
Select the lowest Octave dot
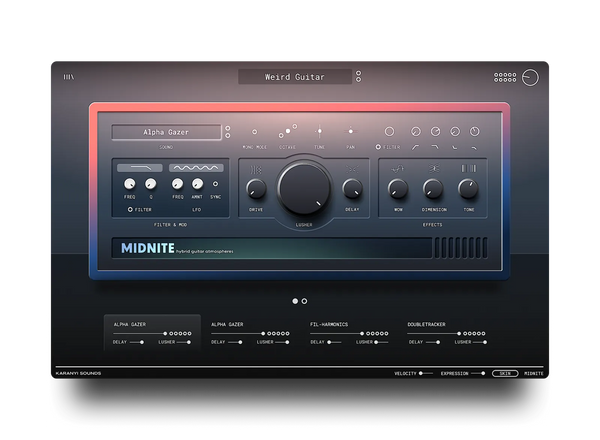[x=281, y=135]
